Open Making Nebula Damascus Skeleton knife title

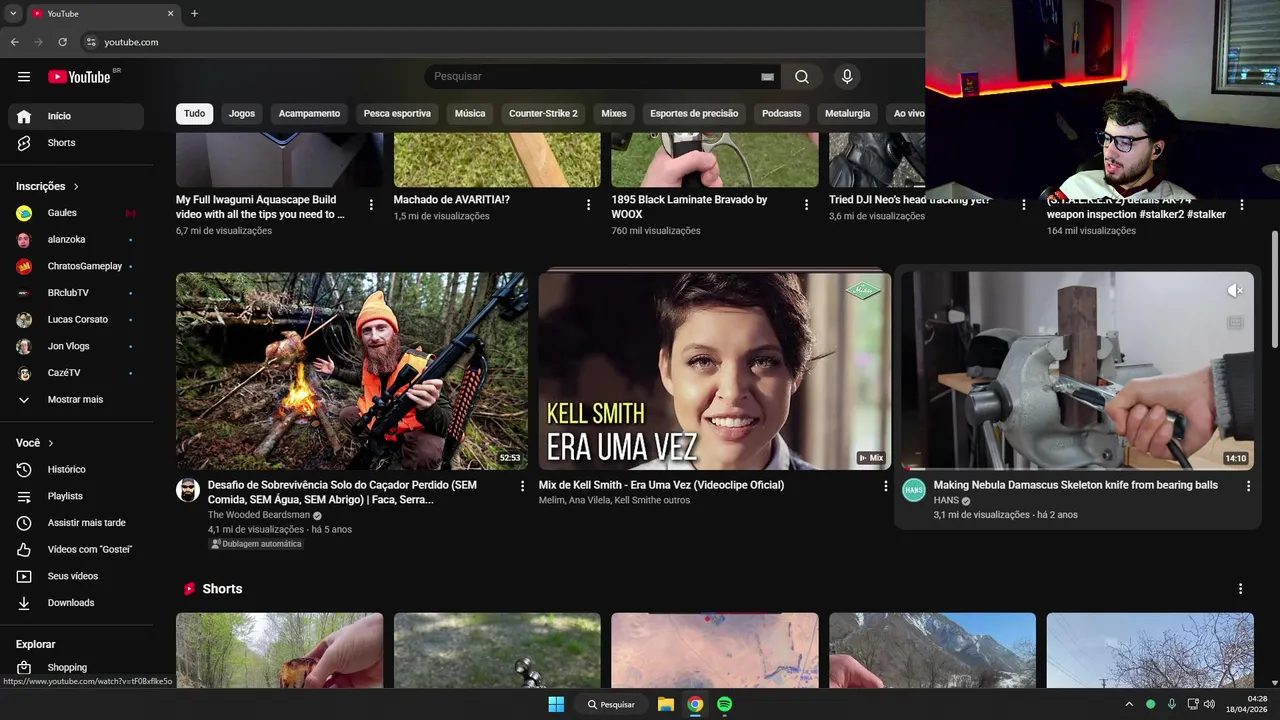click(1075, 485)
